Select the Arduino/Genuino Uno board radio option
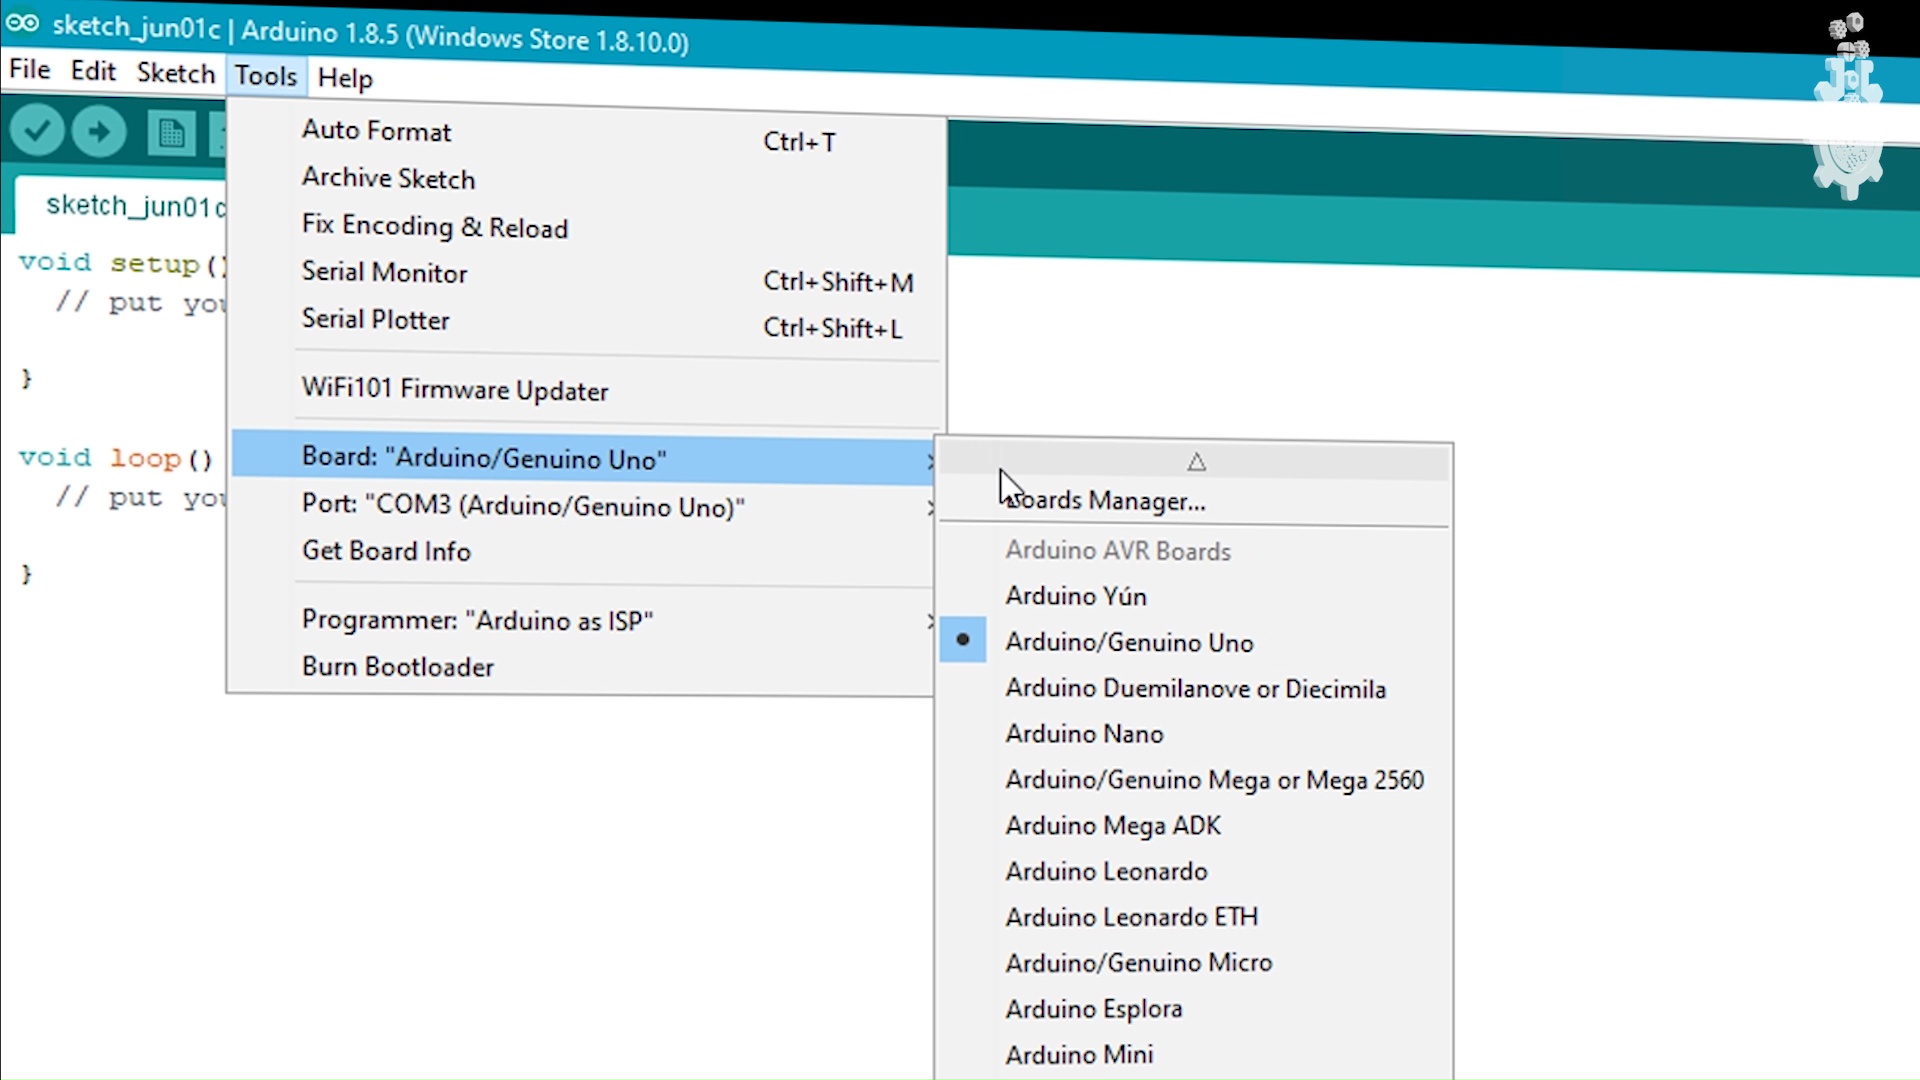The height and width of the screenshot is (1080, 1920). point(1195,642)
